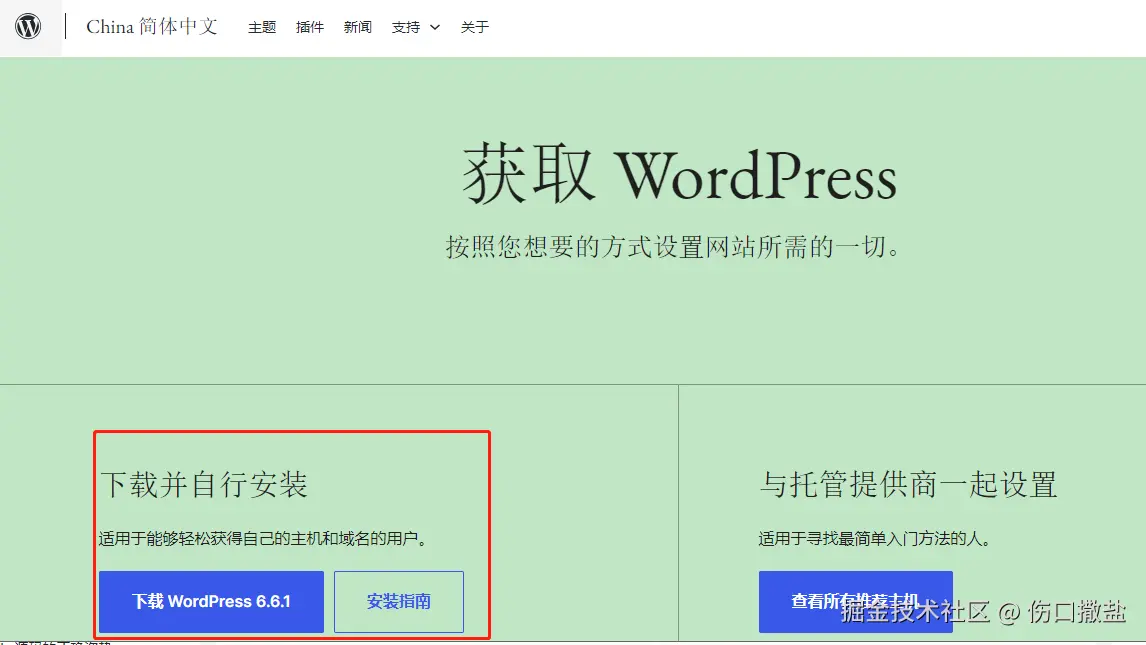Open the 关于 menu item
Viewport: 1146px width, 645px height.
[474, 27]
